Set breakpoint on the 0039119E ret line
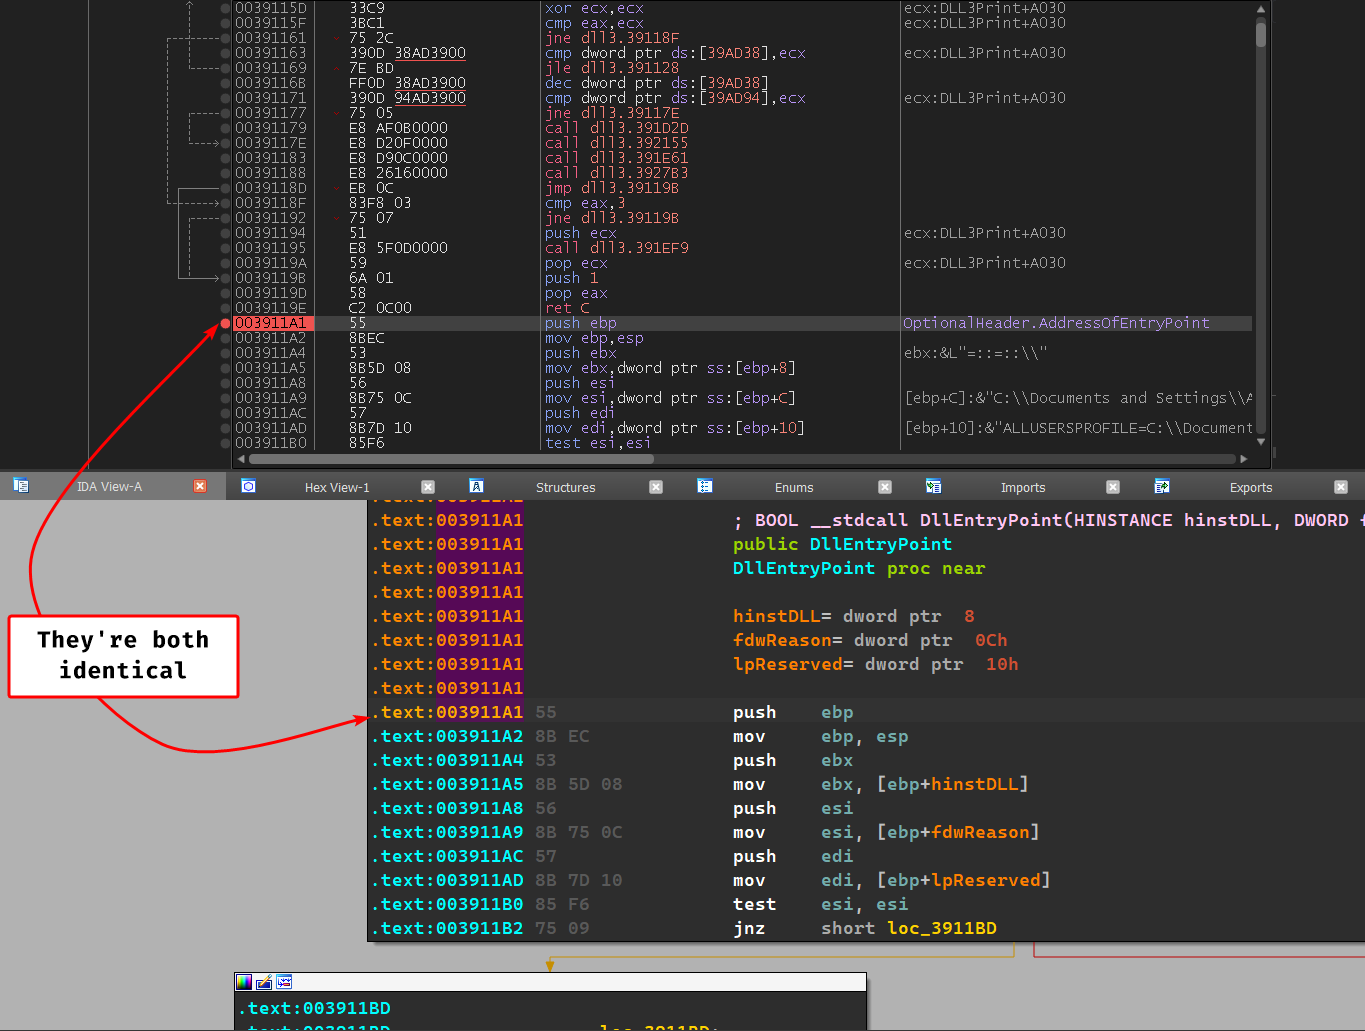This screenshot has width=1365, height=1031. coord(225,308)
